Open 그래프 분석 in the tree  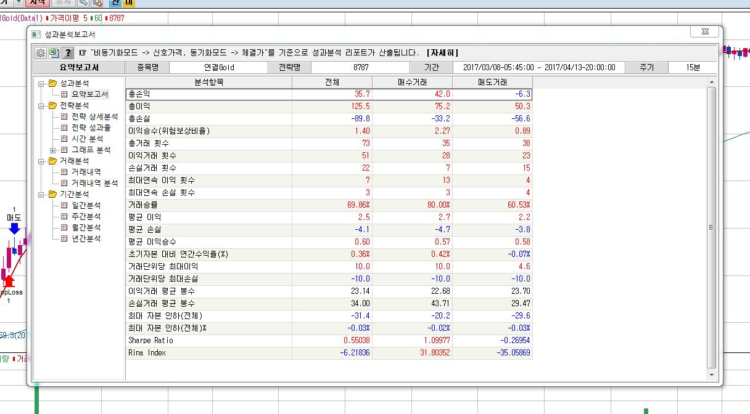tap(91, 150)
